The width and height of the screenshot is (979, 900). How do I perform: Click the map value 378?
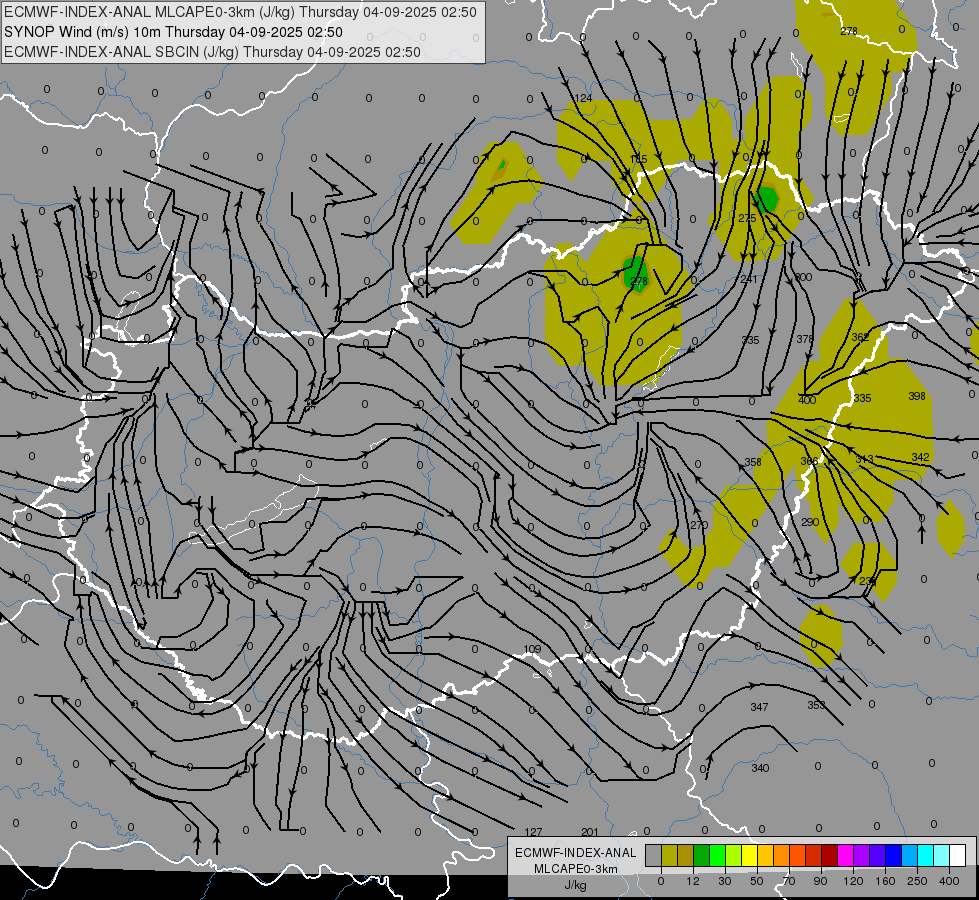point(805,339)
